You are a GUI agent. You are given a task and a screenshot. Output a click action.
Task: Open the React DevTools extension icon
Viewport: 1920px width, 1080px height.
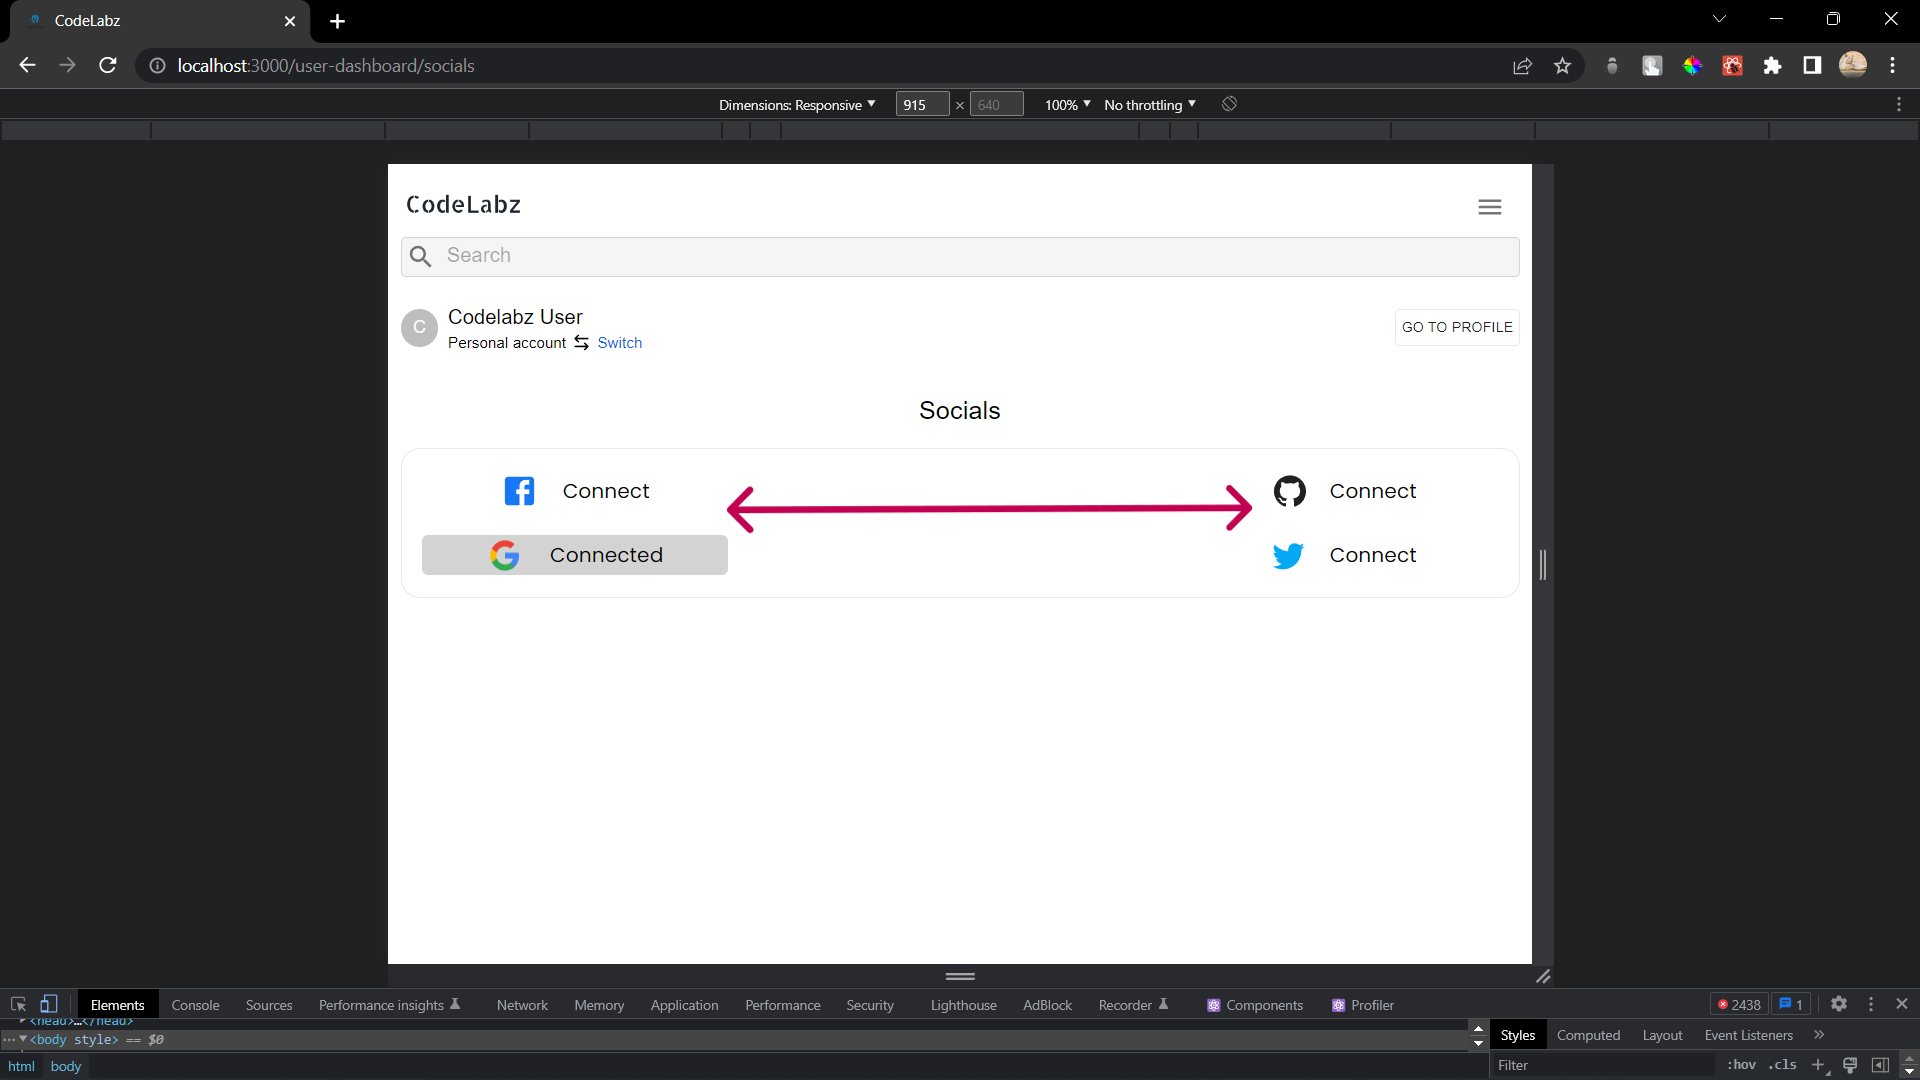[1732, 65]
